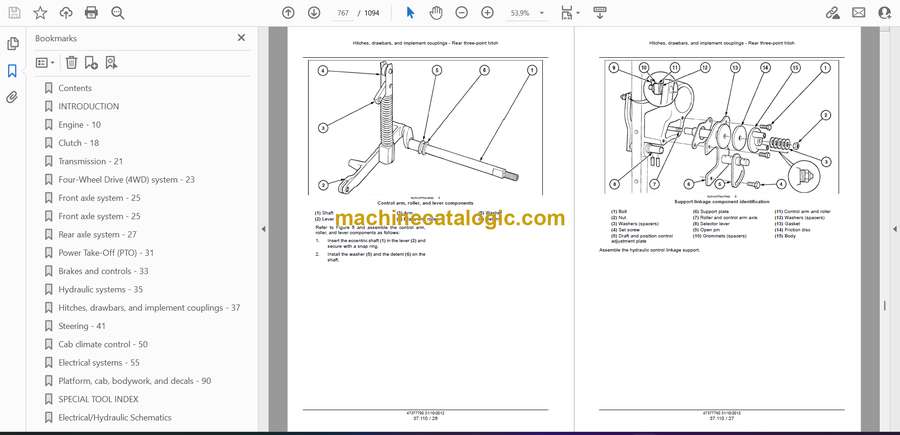
Task: Click the new bookmark icon
Action: pos(91,63)
